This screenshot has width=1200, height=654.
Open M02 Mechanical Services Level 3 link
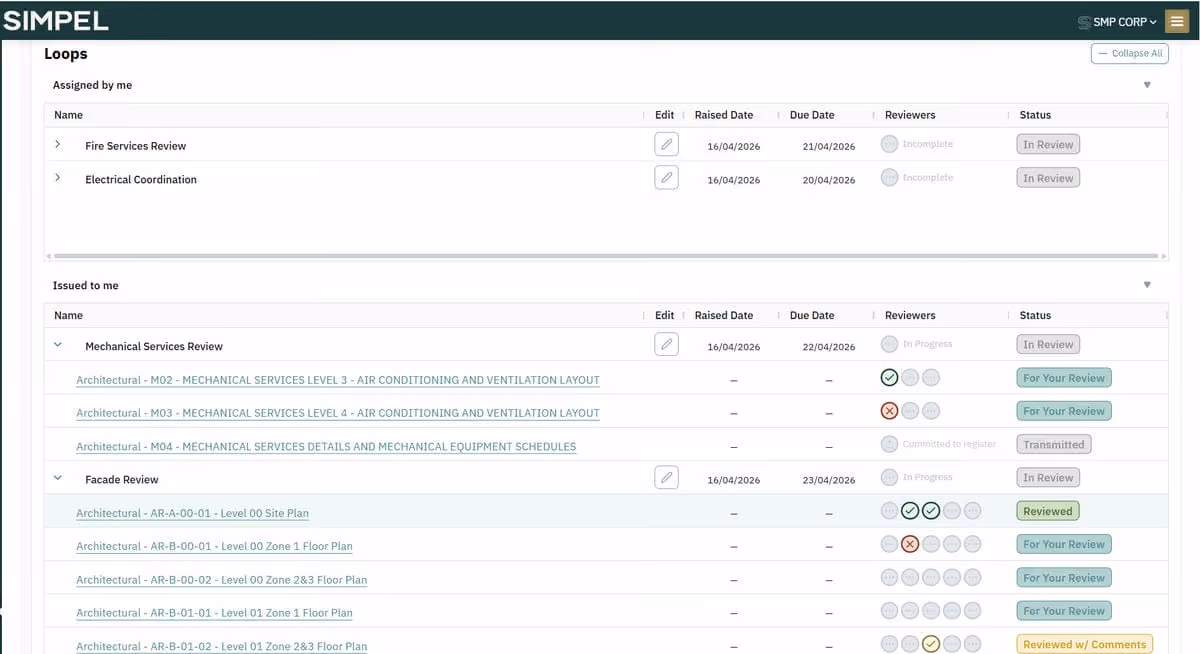click(338, 380)
